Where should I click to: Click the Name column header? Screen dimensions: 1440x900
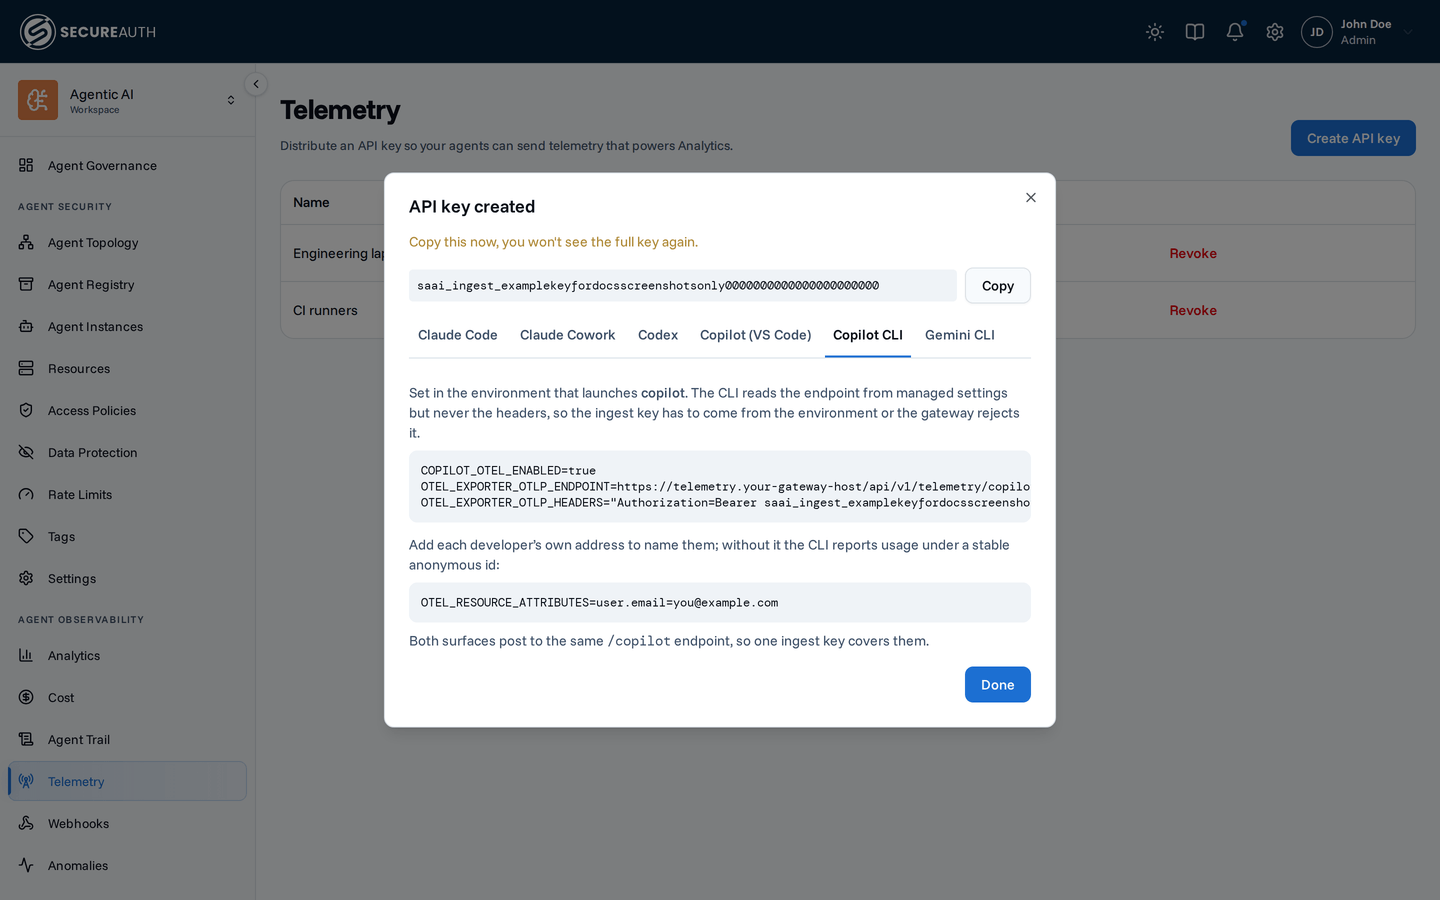coord(311,202)
